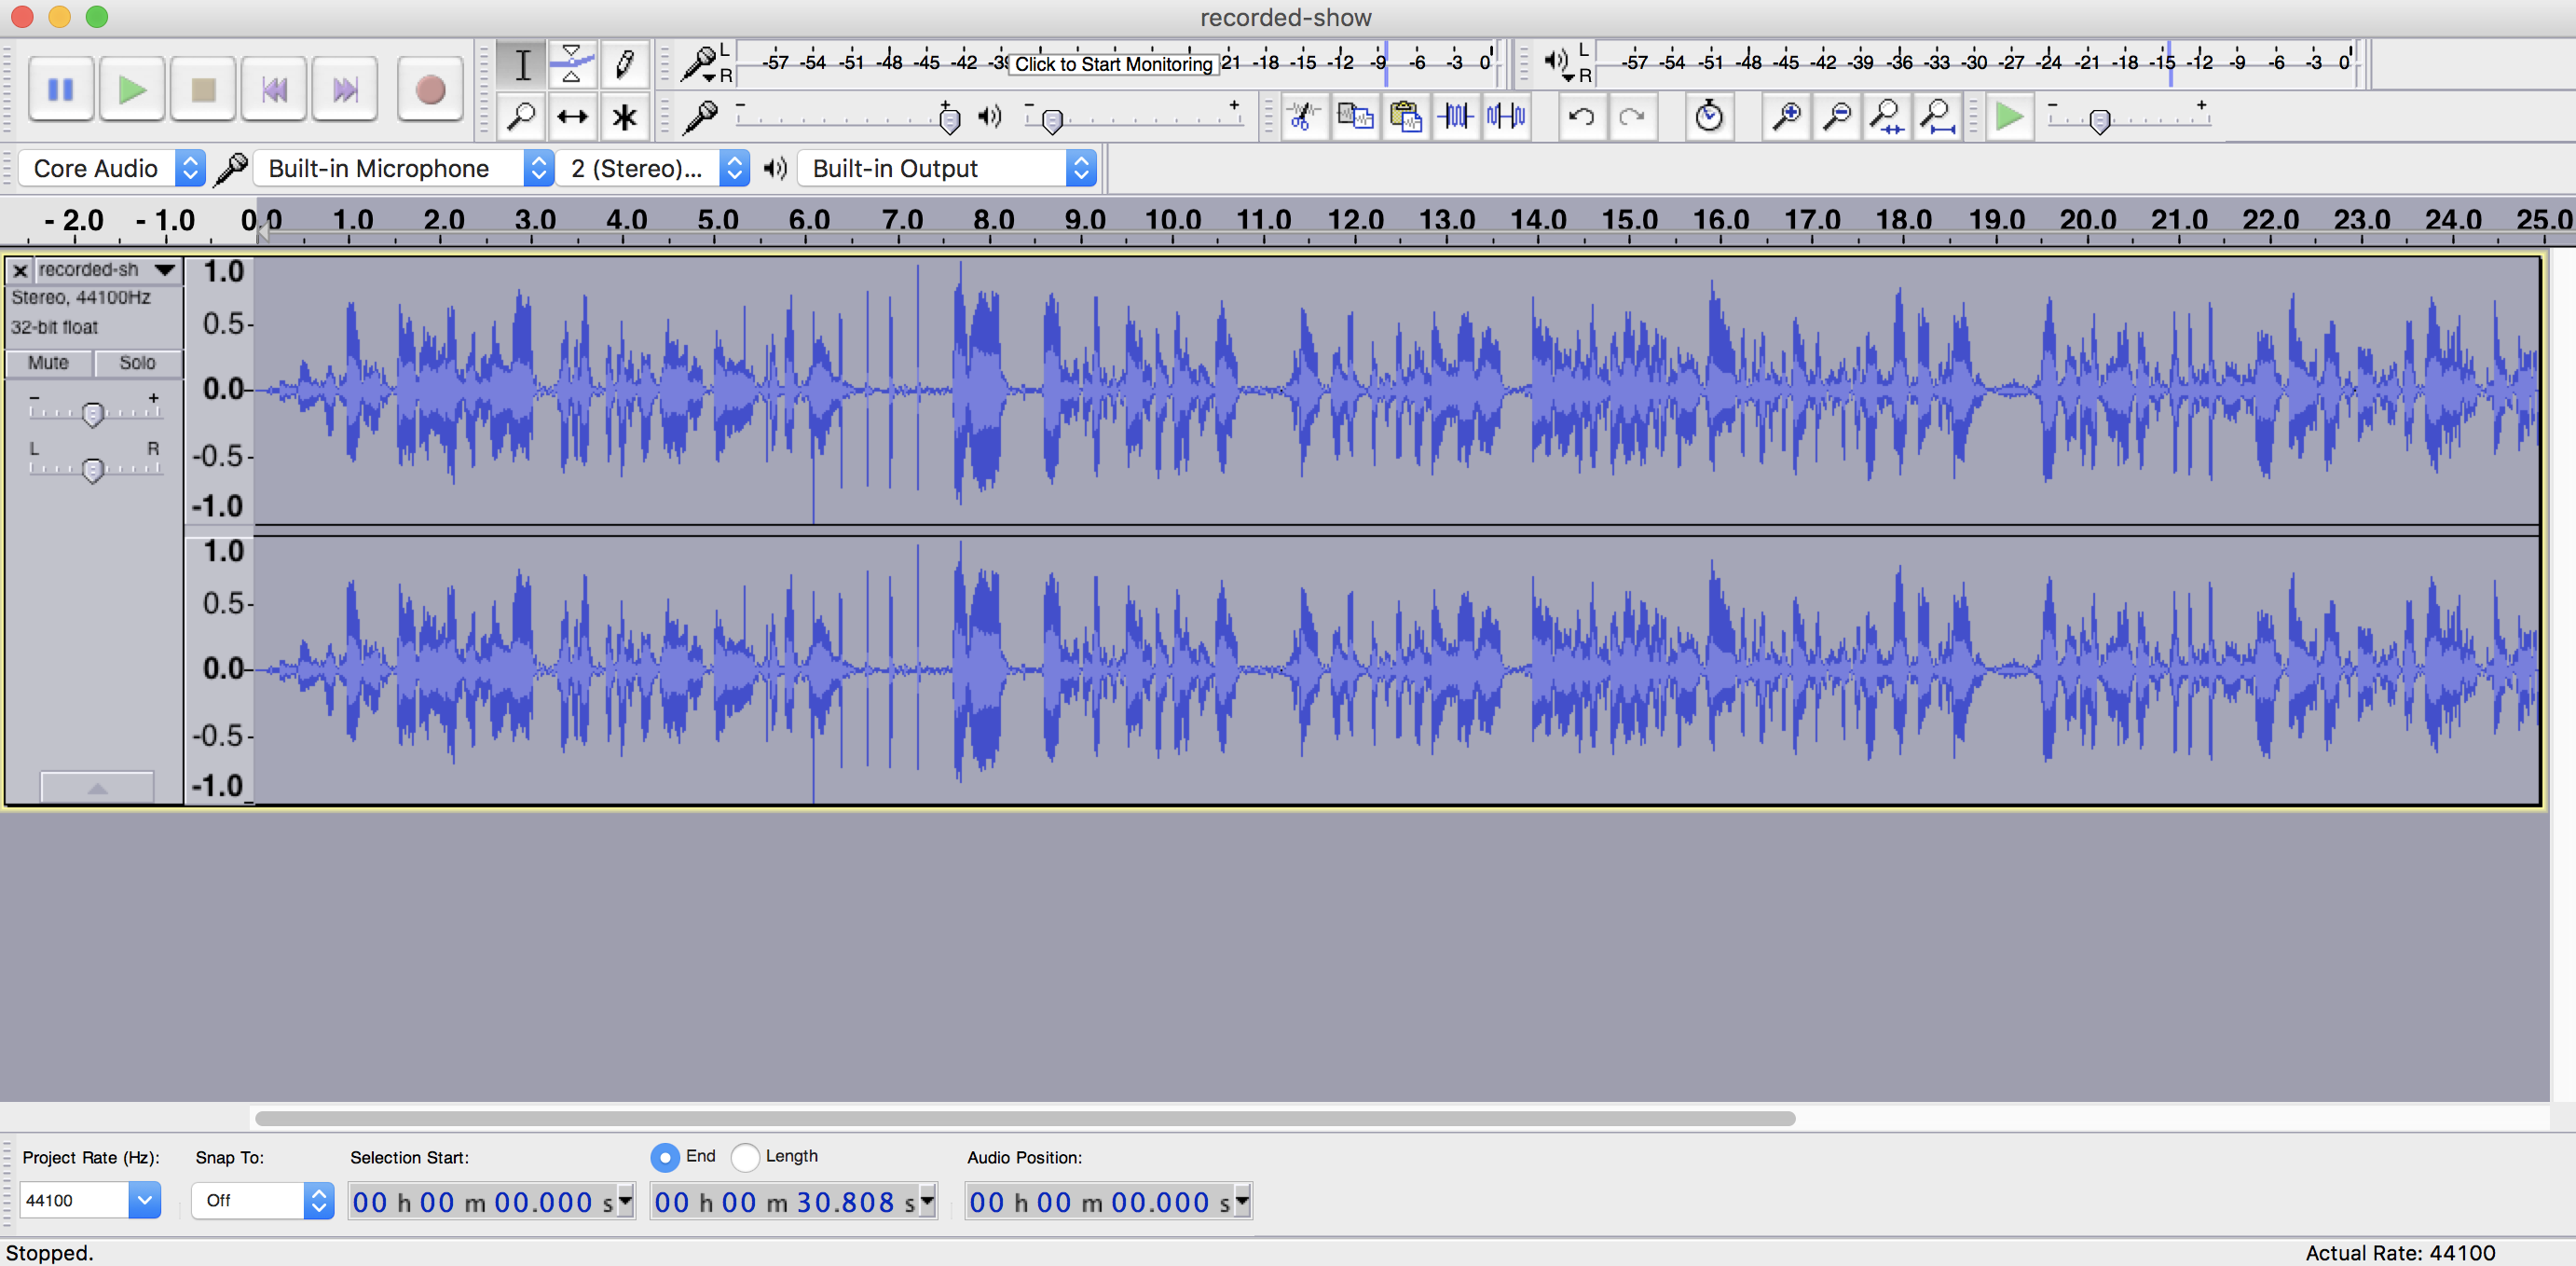Click the Fit Project zoom icon
This screenshot has height=1266, width=2576.
(x=1938, y=117)
